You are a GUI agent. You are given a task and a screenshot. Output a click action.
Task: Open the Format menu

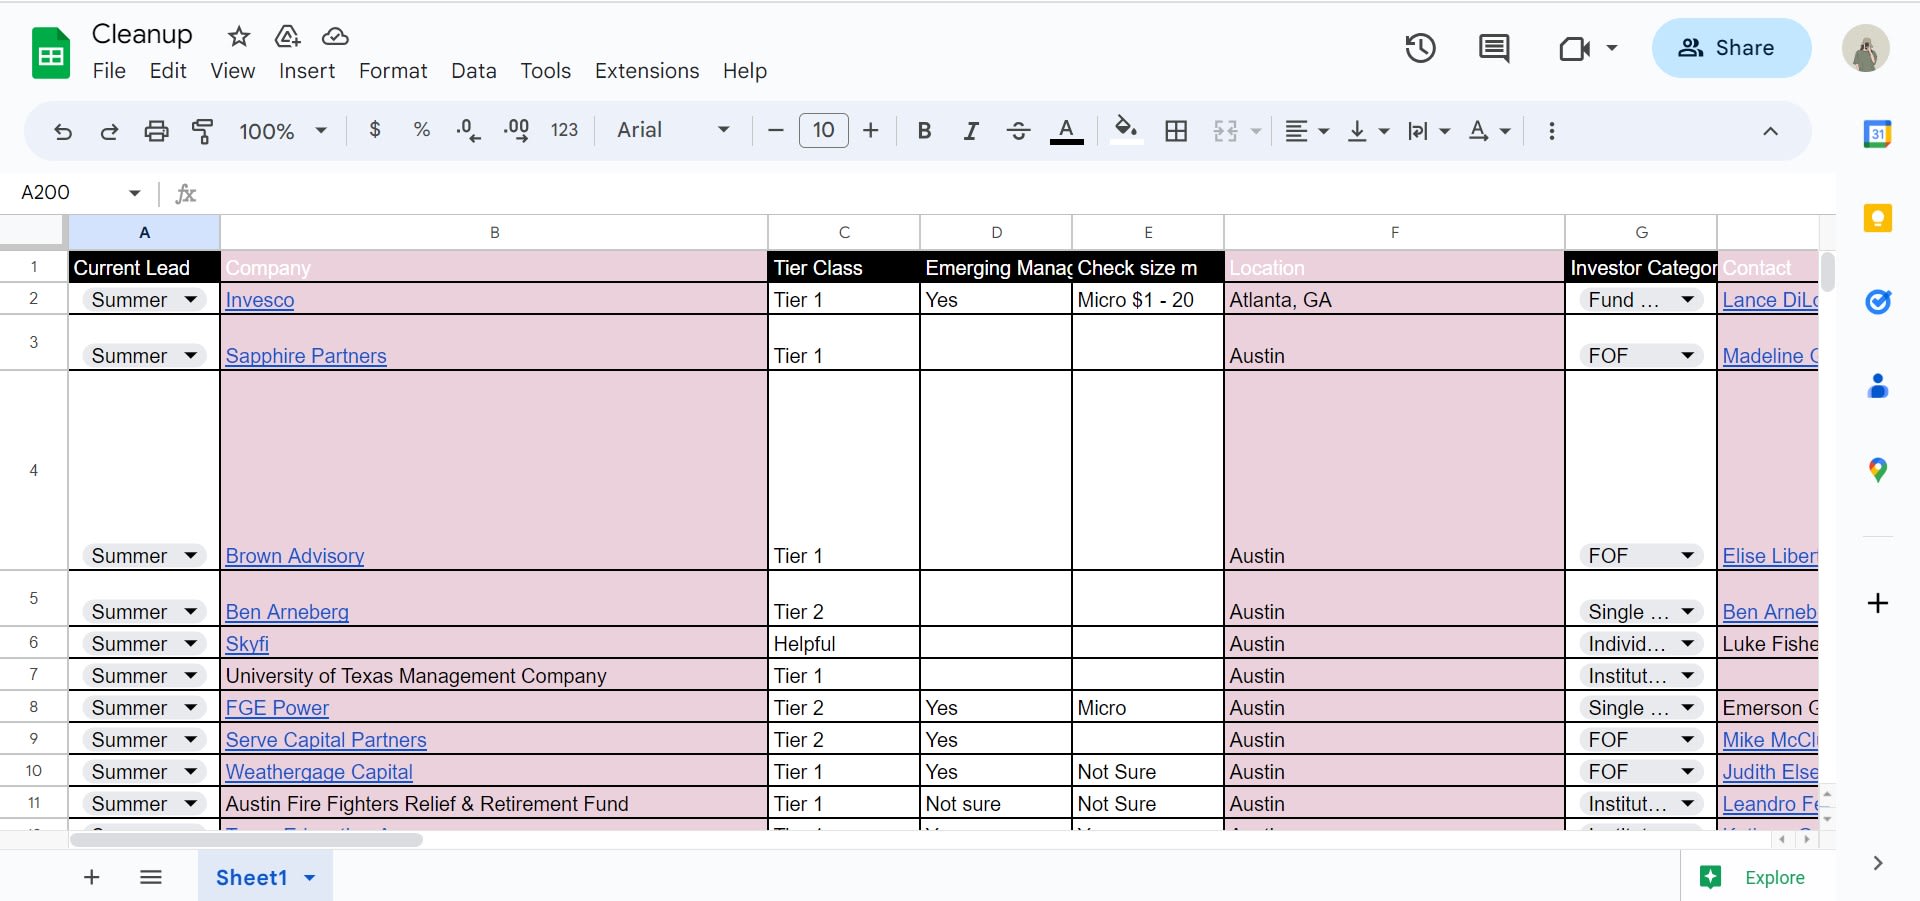point(393,71)
